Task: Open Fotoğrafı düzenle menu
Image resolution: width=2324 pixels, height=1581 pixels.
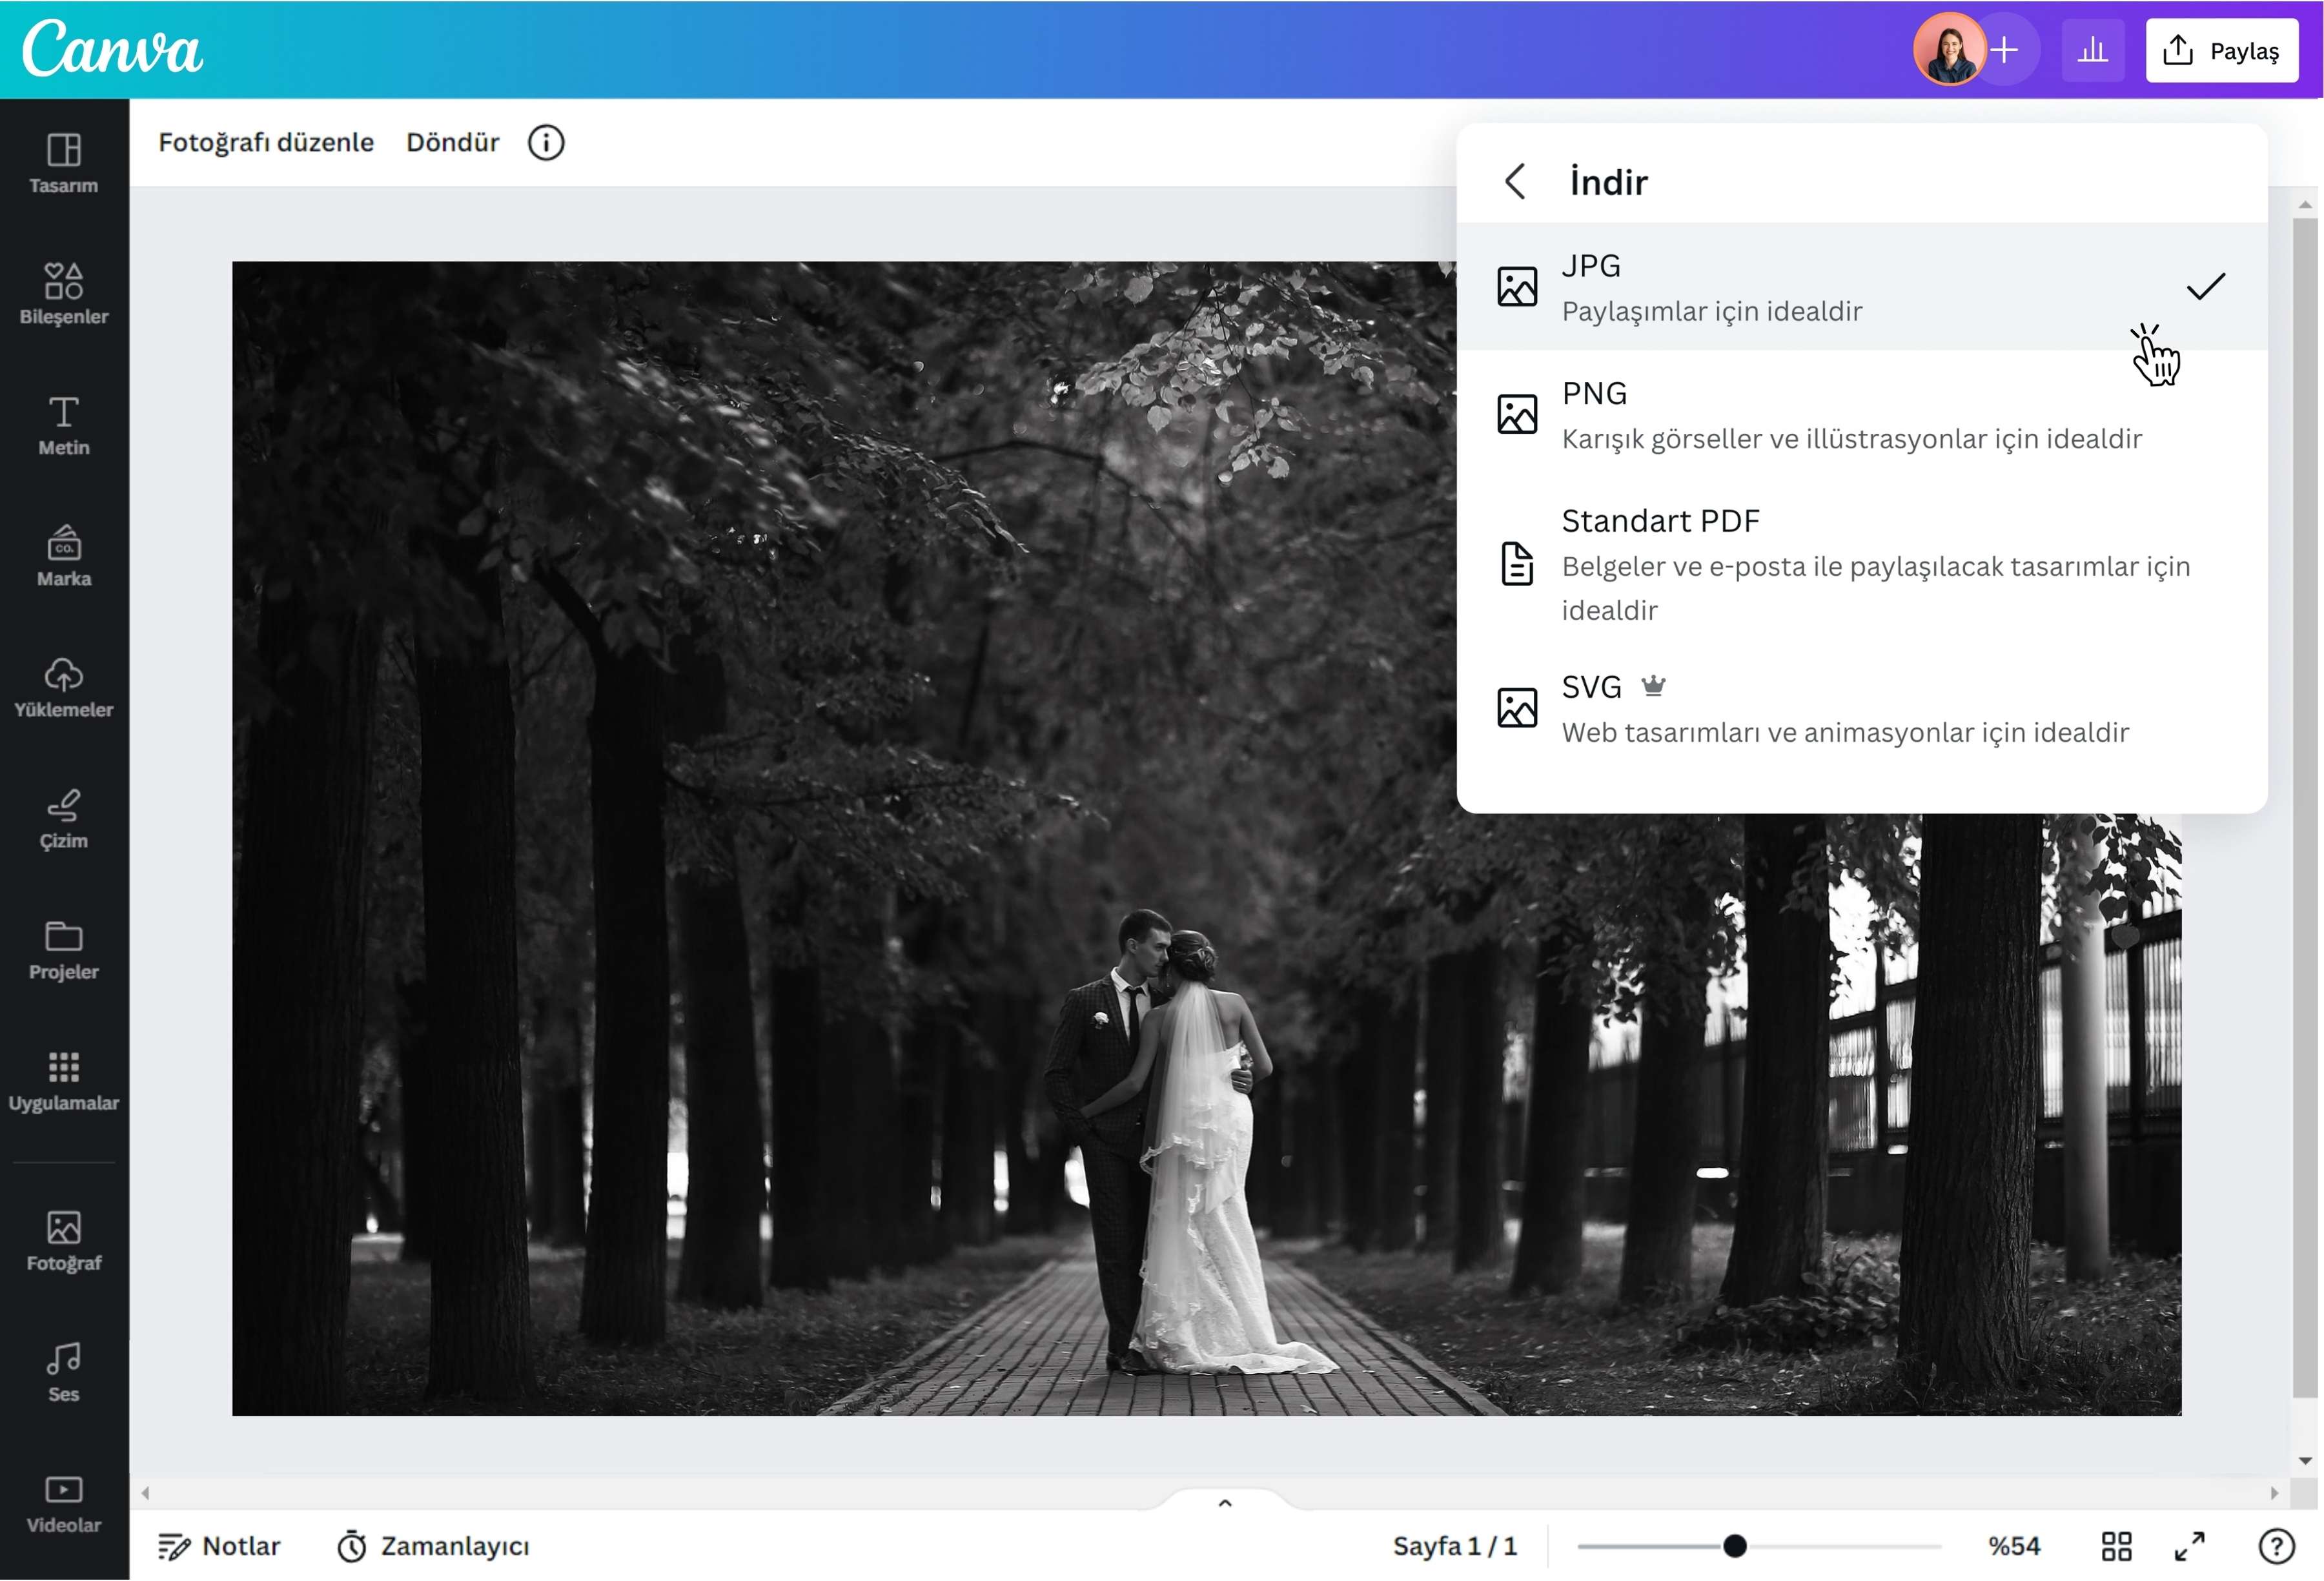Action: click(266, 142)
